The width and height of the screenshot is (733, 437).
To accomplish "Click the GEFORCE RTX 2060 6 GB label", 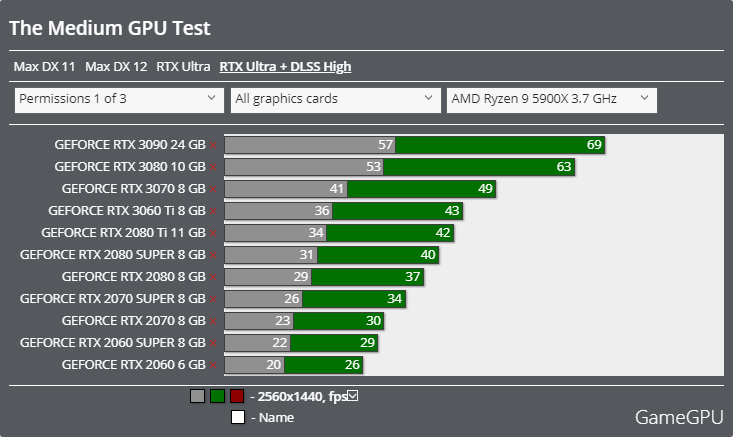I will [134, 365].
